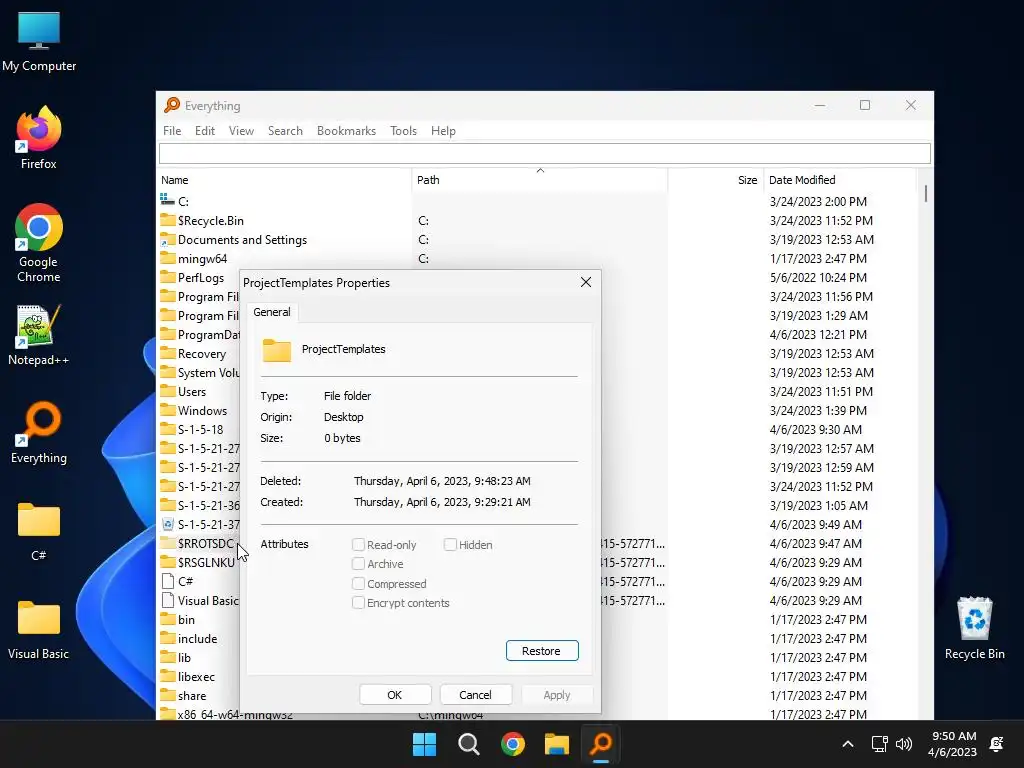The image size is (1024, 768).
Task: Open the notifications icon in tray
Action: click(997, 744)
